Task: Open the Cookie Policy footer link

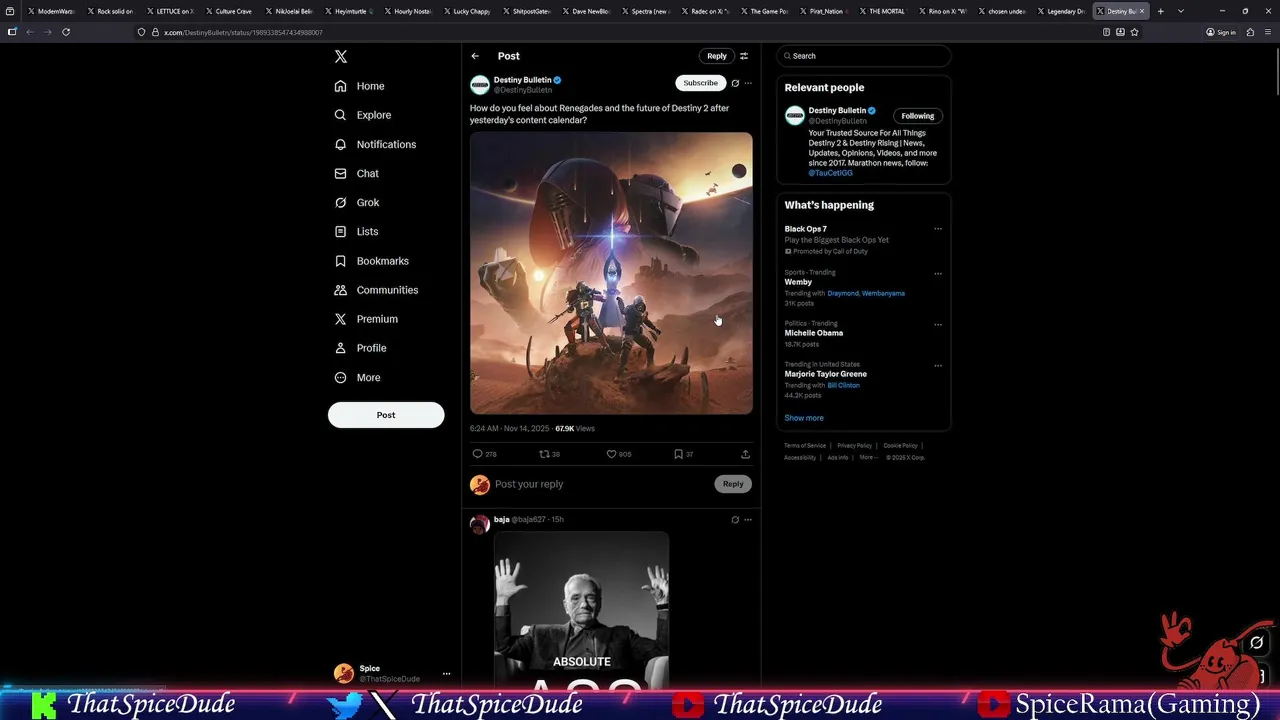Action: pos(900,446)
